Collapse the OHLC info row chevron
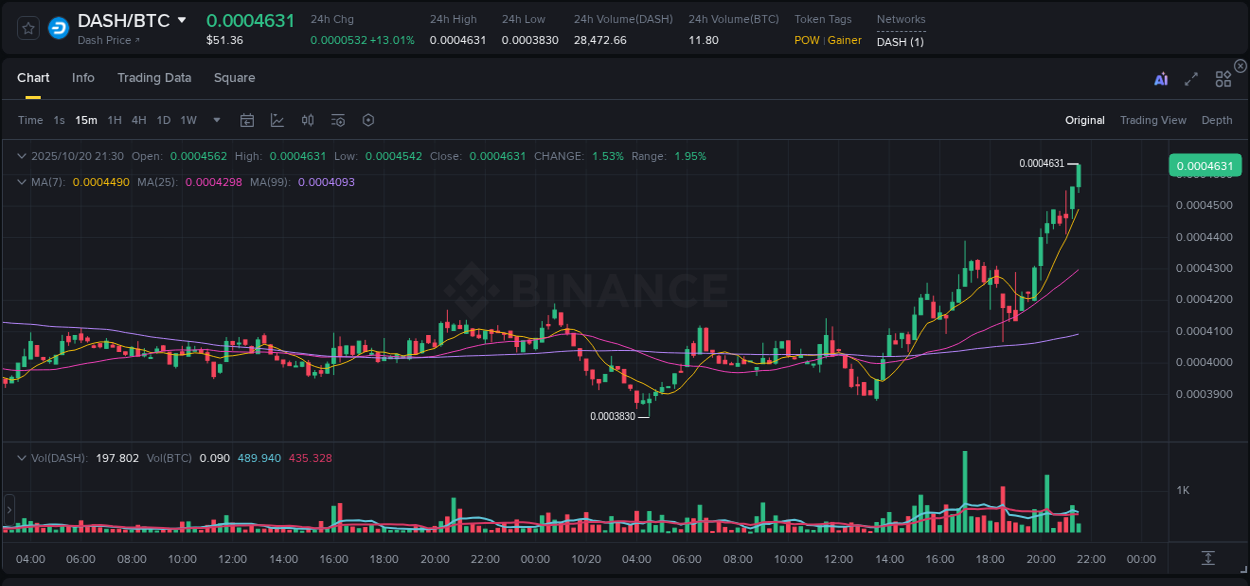1250x586 pixels. pyautogui.click(x=22, y=156)
